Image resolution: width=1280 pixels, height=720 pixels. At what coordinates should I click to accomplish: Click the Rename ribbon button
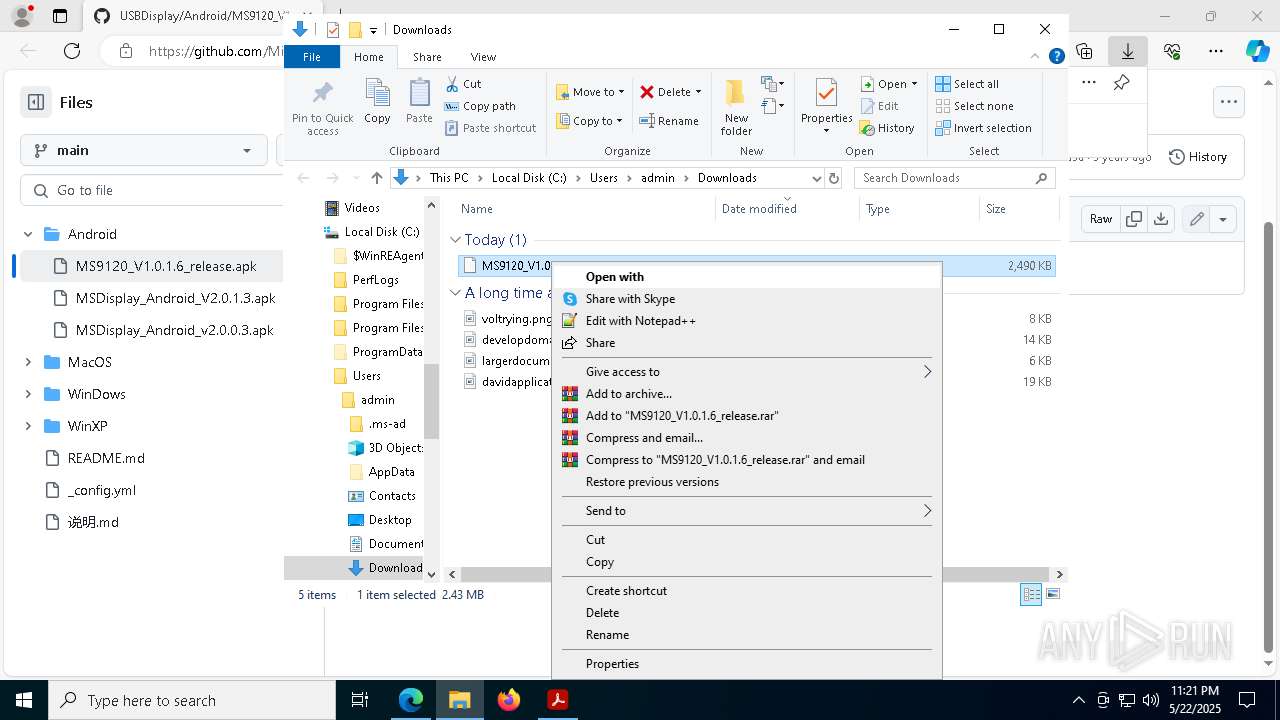pos(669,121)
